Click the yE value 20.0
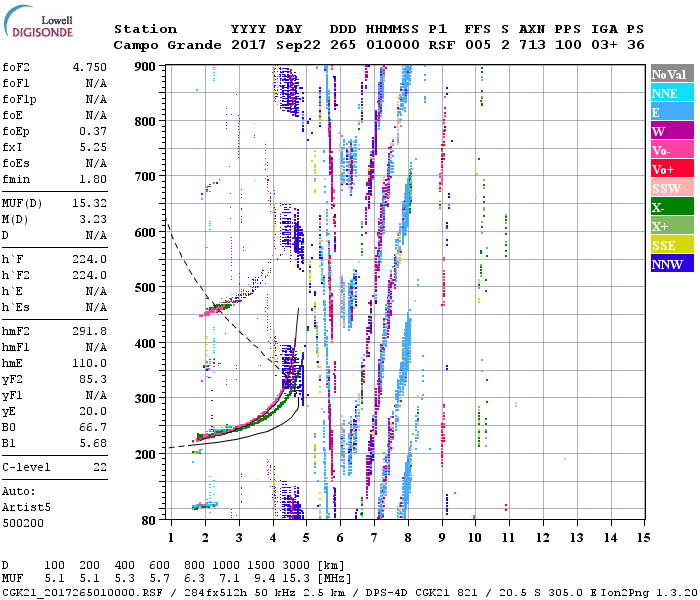 [93, 412]
